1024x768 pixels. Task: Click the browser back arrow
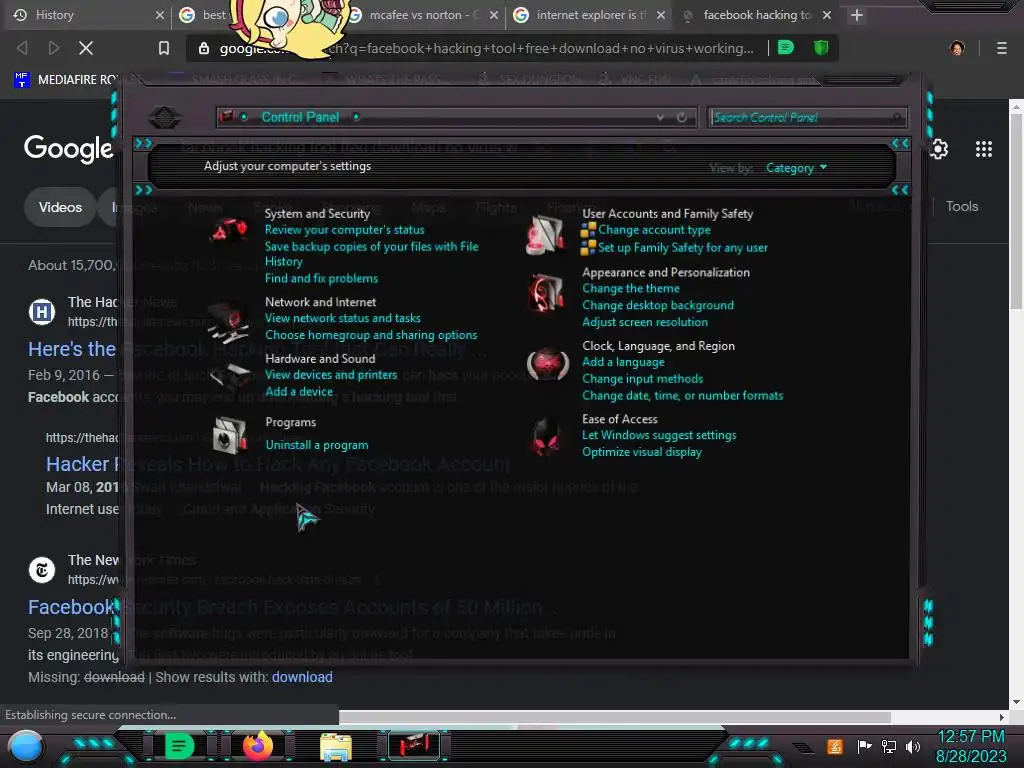22,48
